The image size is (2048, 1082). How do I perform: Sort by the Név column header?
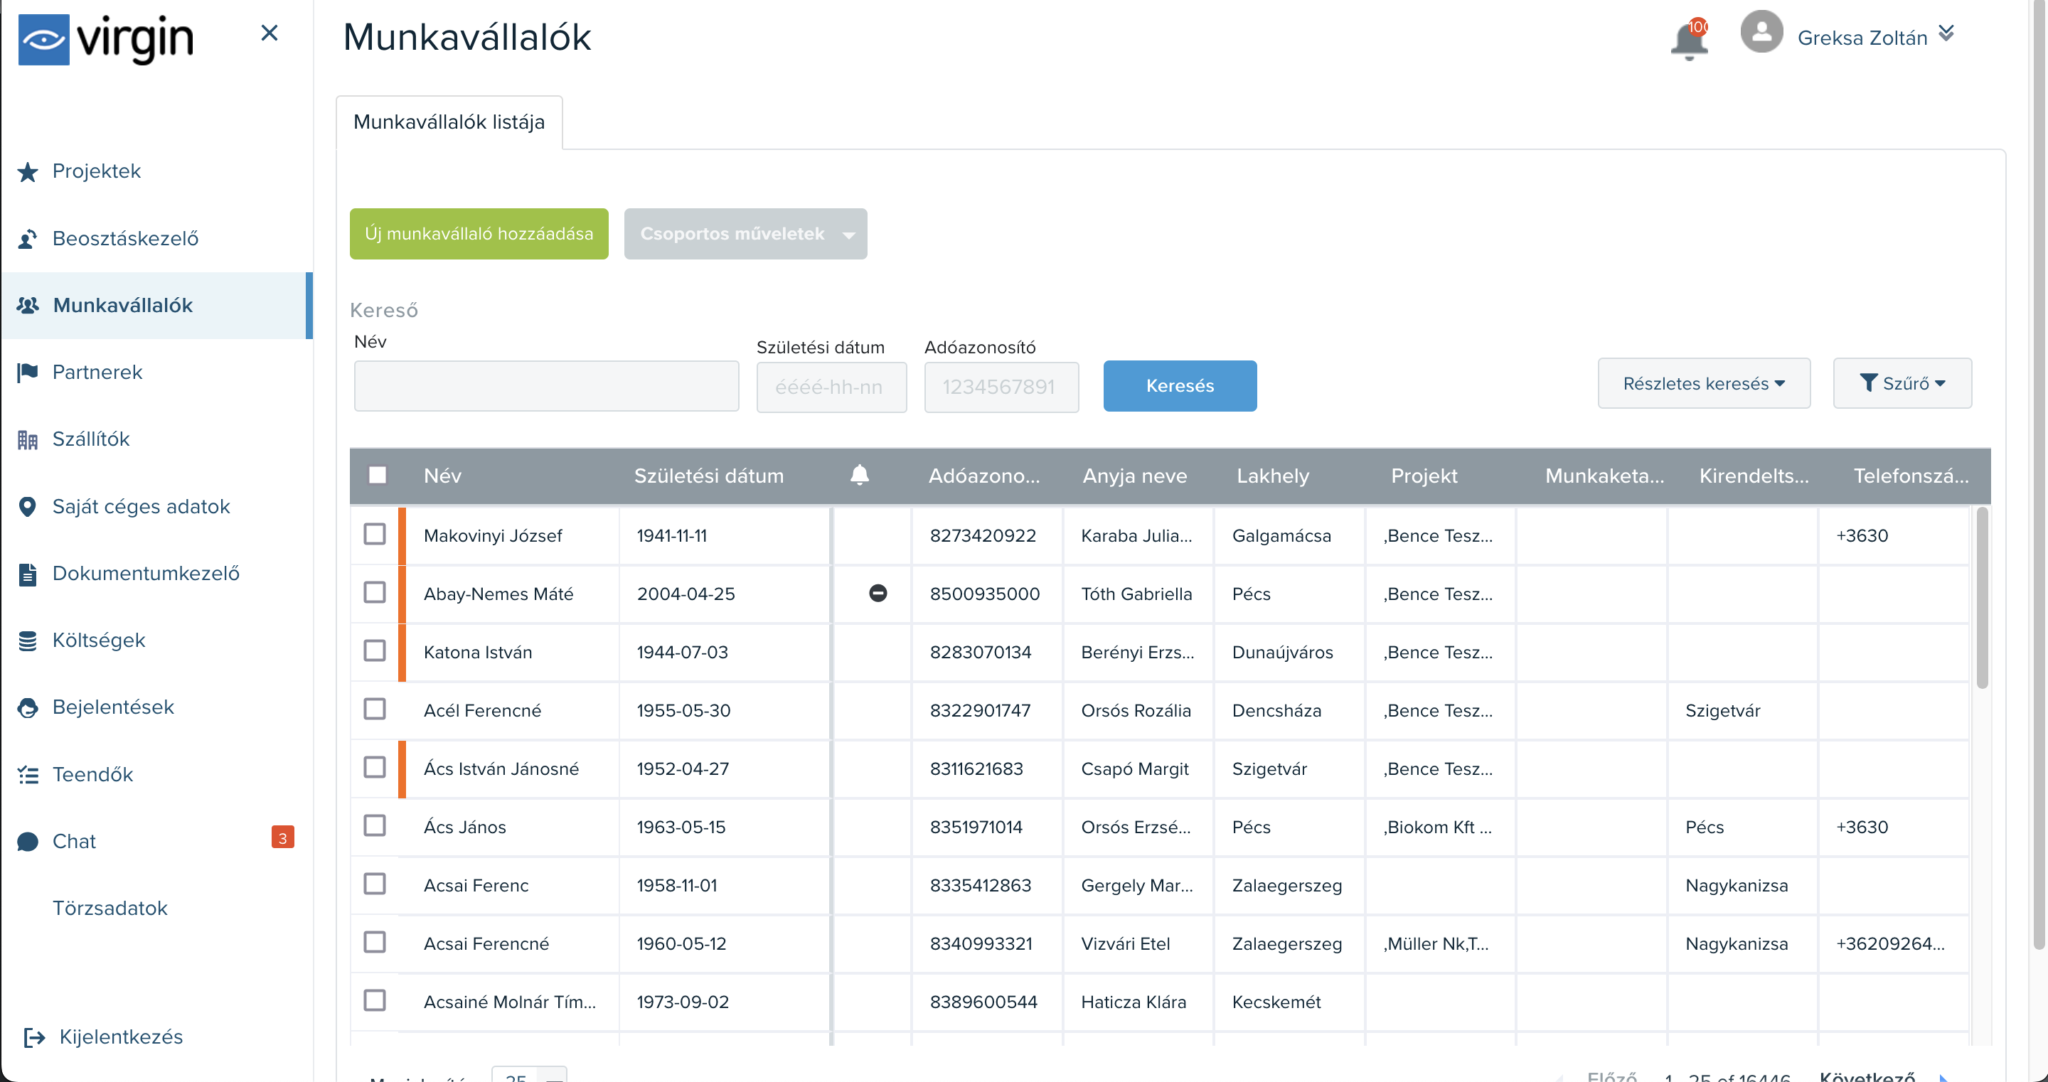tap(442, 476)
